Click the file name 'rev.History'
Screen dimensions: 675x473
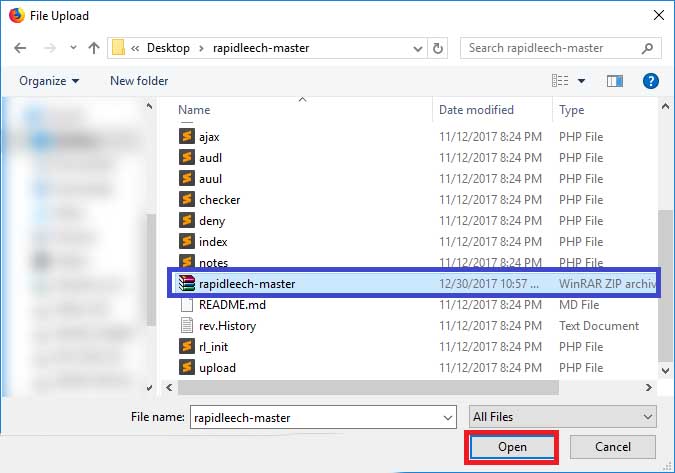pyautogui.click(x=228, y=326)
